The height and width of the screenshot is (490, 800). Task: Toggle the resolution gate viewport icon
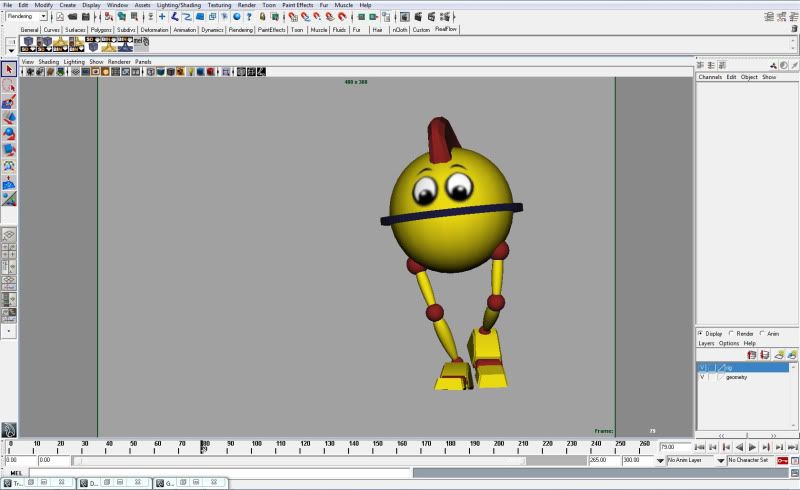coord(95,72)
